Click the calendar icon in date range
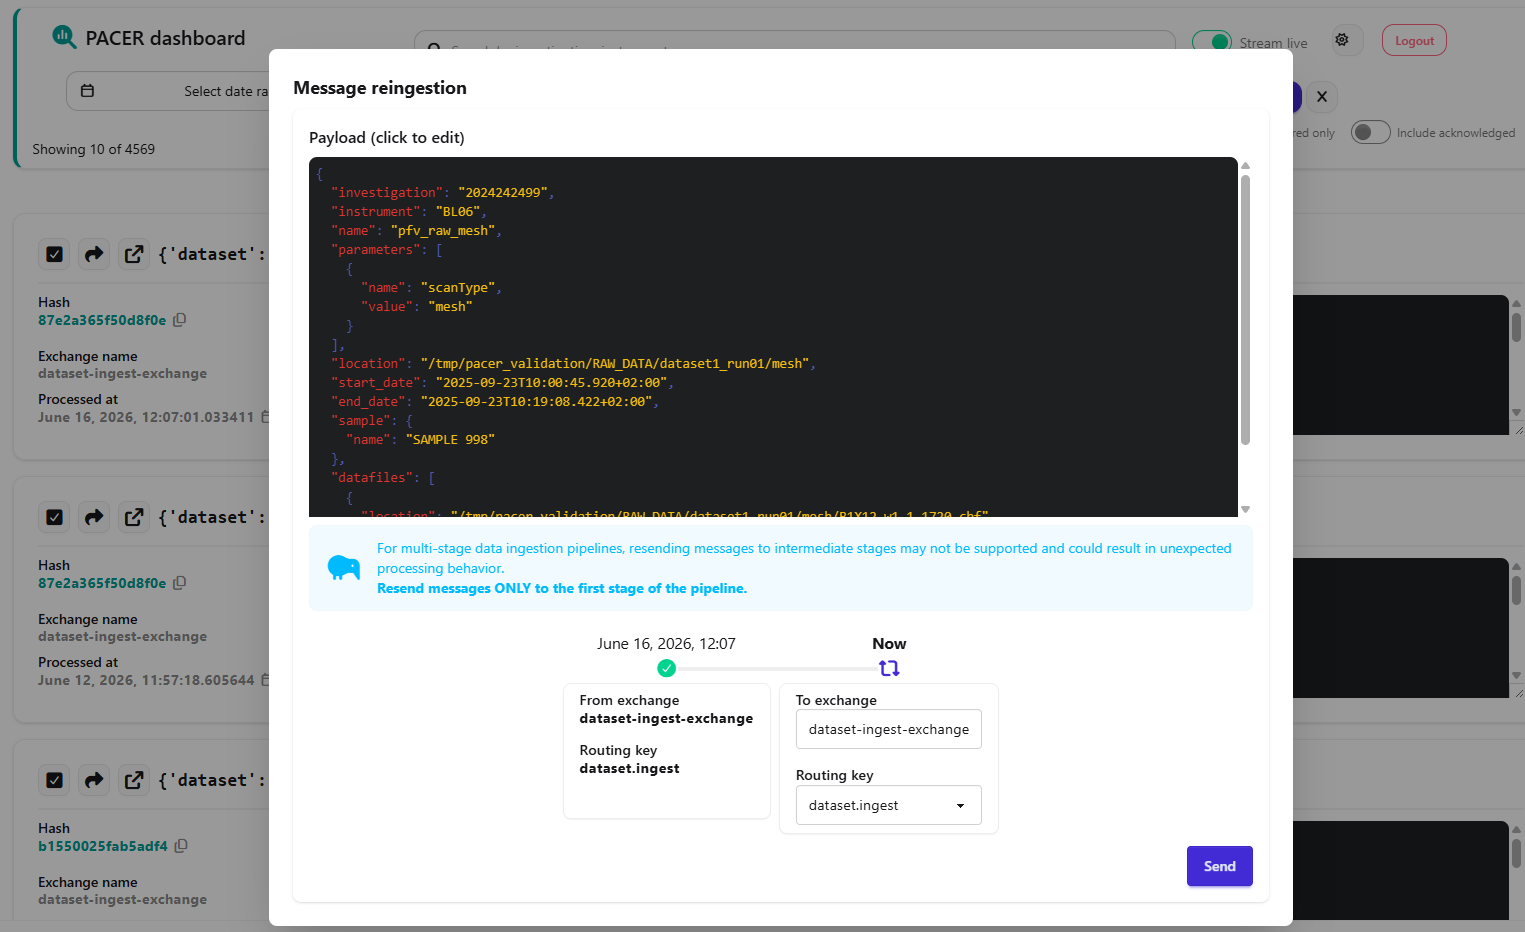The width and height of the screenshot is (1525, 932). pos(87,91)
